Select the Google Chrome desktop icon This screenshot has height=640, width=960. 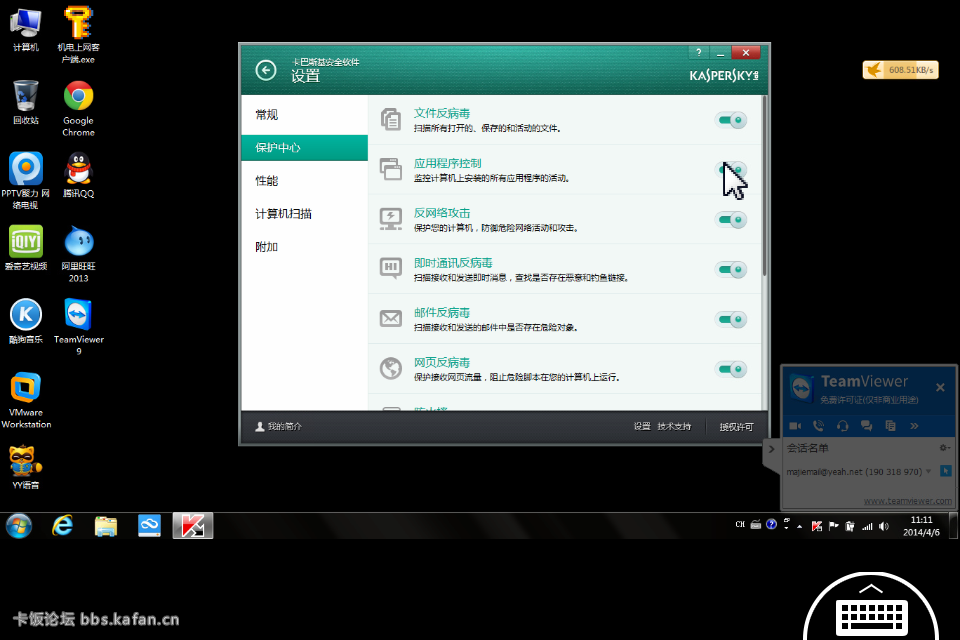78,108
